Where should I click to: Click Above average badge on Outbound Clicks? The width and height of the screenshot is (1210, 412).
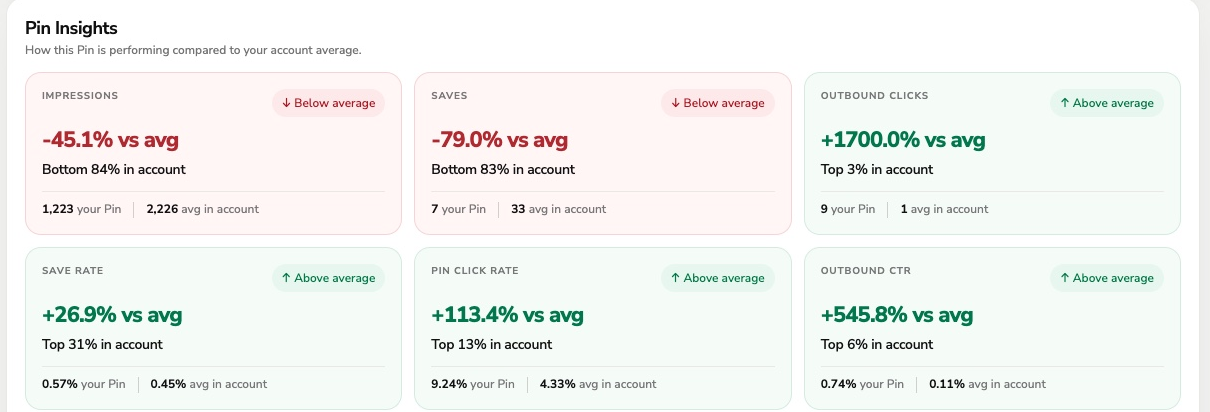[x=1107, y=103]
